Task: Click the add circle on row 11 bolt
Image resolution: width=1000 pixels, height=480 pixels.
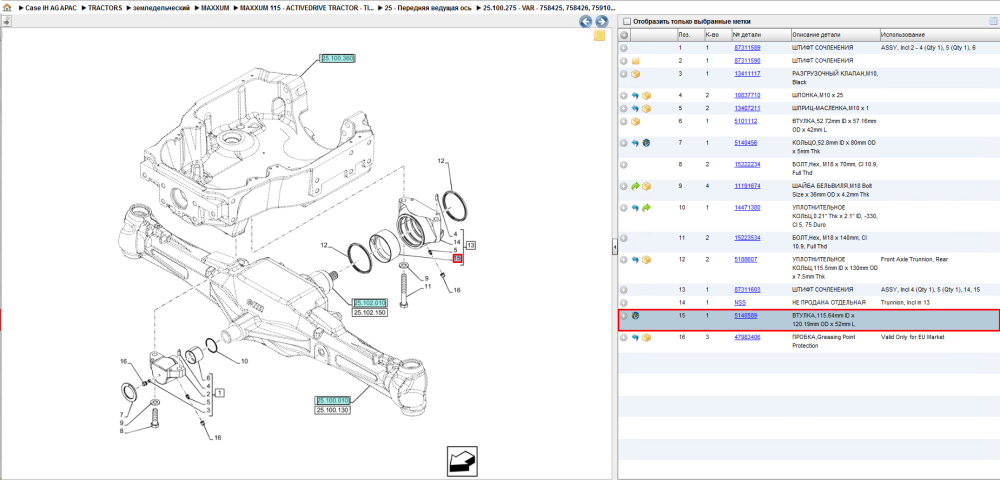Action: pyautogui.click(x=624, y=238)
